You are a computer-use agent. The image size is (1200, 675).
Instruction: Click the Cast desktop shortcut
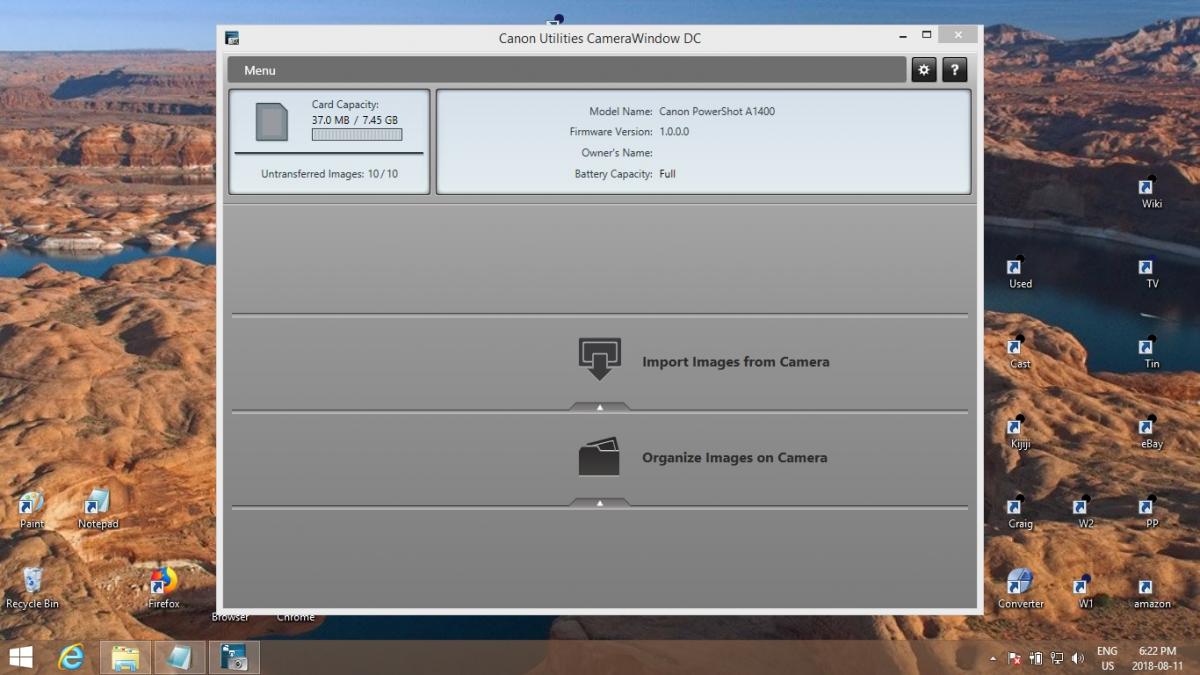1020,352
